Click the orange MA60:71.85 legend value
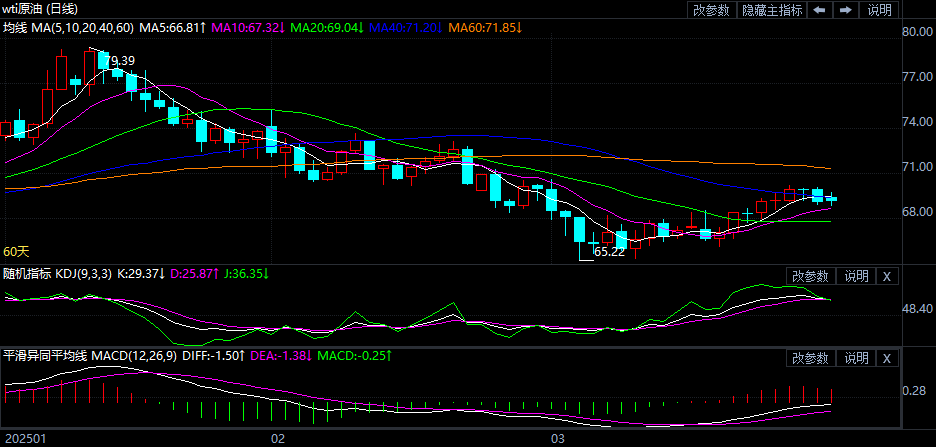Image resolution: width=936 pixels, height=447 pixels. (x=485, y=26)
